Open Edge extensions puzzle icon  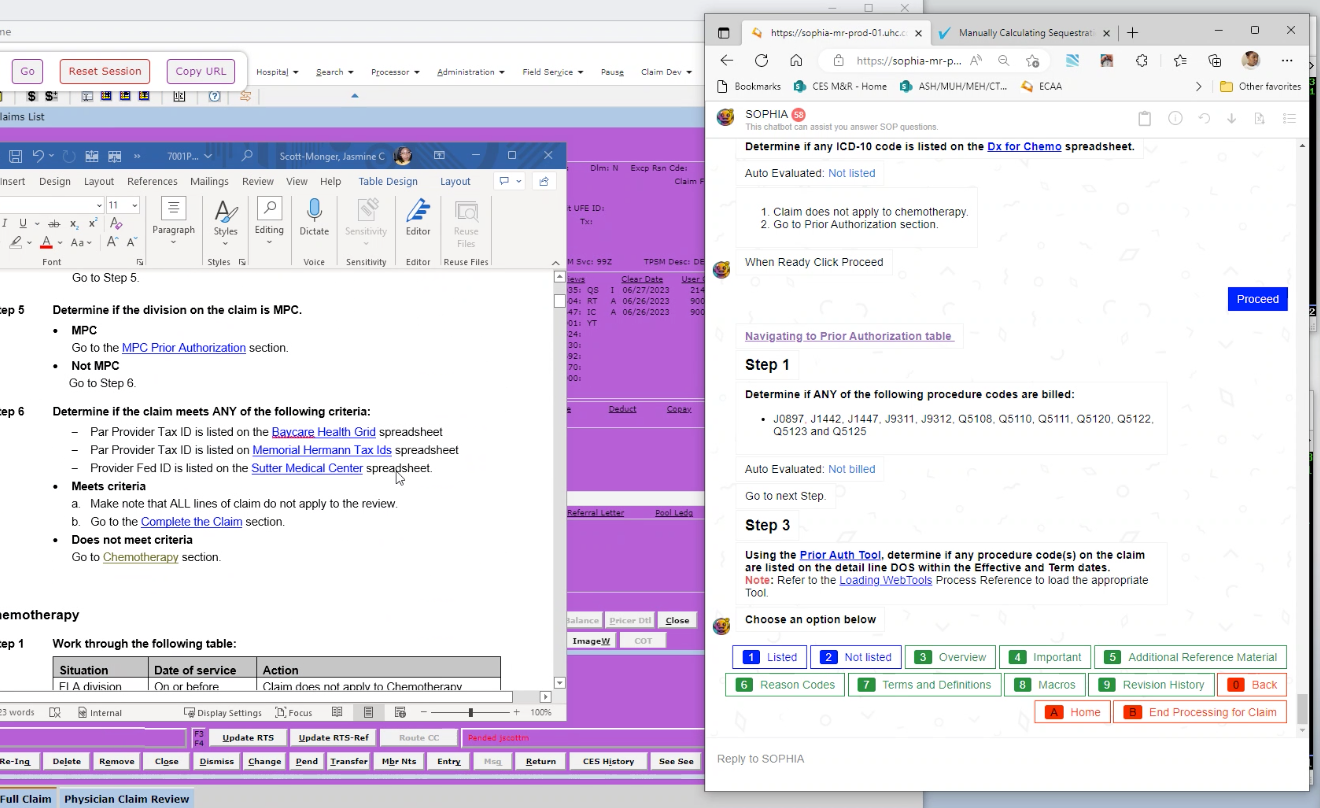[x=1143, y=60]
